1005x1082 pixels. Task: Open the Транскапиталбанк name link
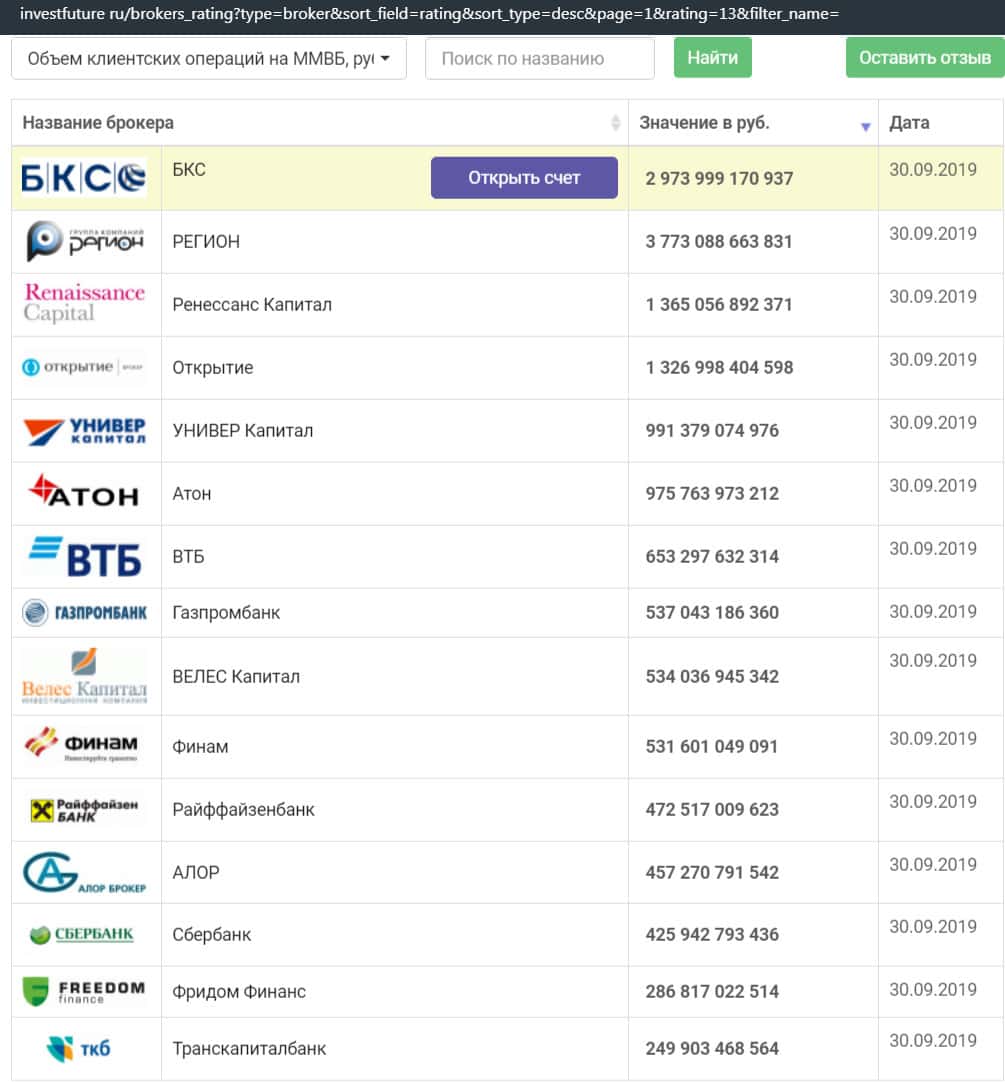click(249, 1049)
